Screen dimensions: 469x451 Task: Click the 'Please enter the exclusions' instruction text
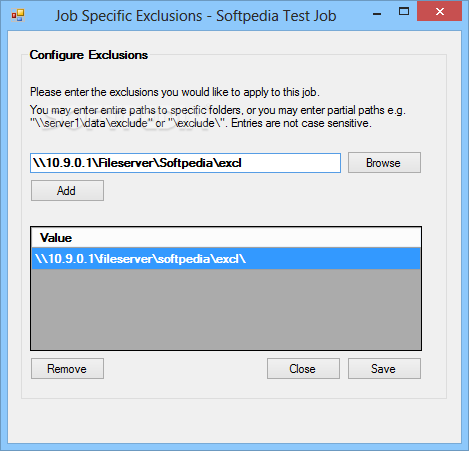(175, 92)
